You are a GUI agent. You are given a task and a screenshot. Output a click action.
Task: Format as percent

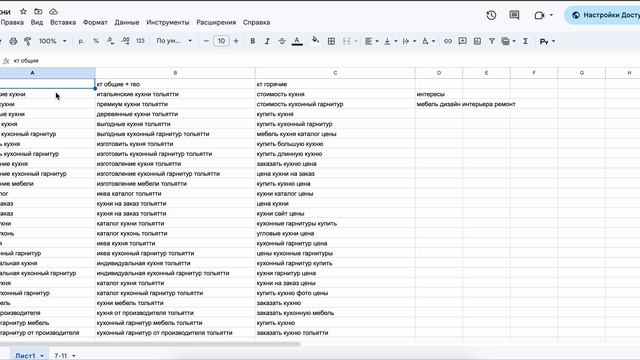[96, 41]
